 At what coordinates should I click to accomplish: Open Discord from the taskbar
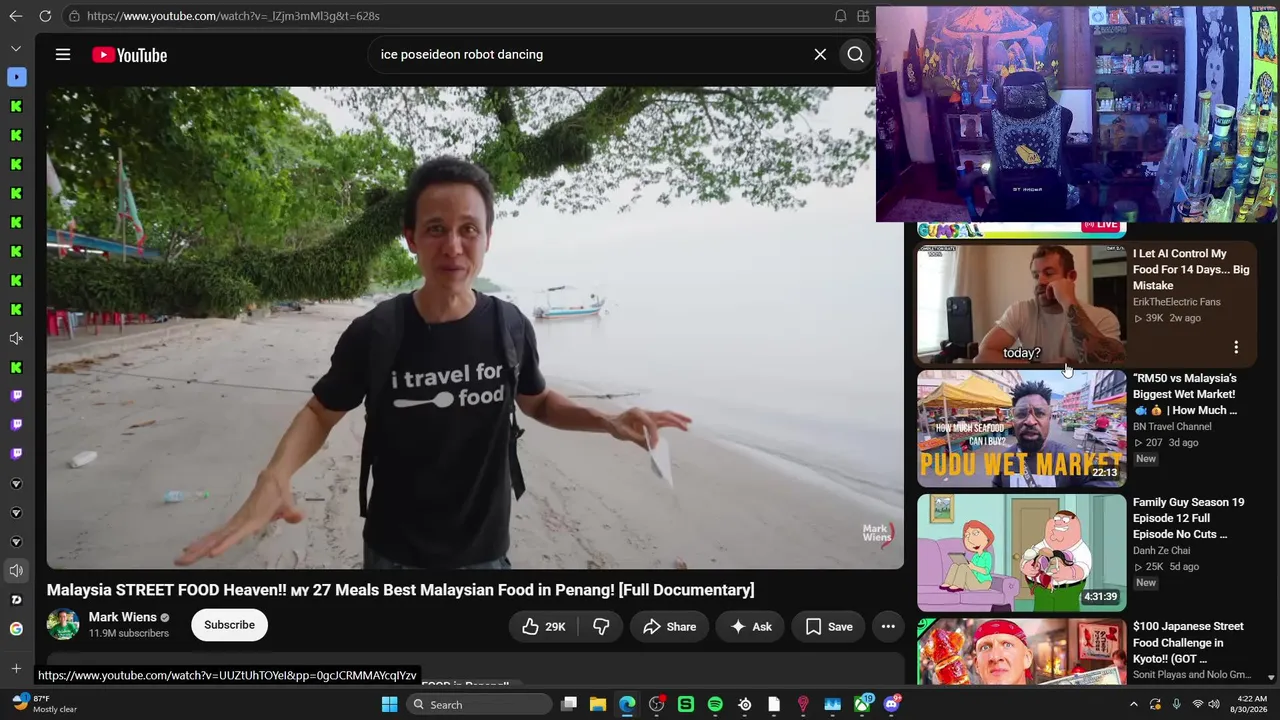891,705
